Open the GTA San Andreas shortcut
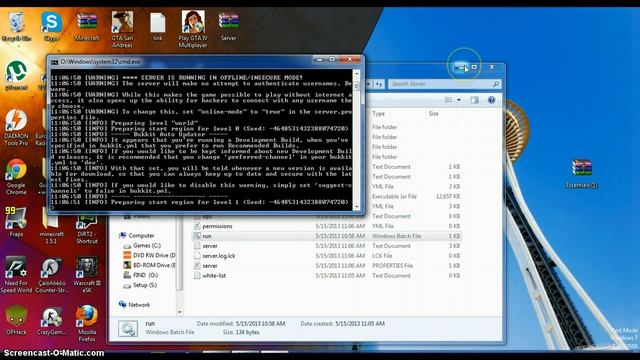Viewport: 640px width, 360px height. 122,29
